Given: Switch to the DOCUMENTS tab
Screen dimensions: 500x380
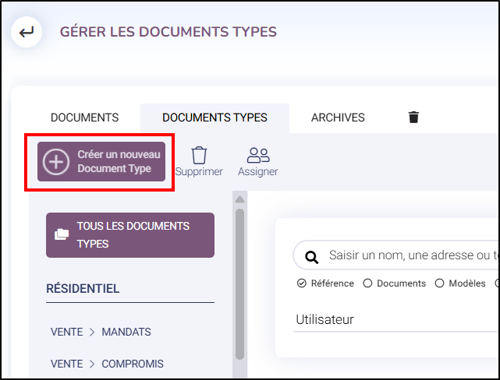Looking at the screenshot, I should [x=84, y=118].
